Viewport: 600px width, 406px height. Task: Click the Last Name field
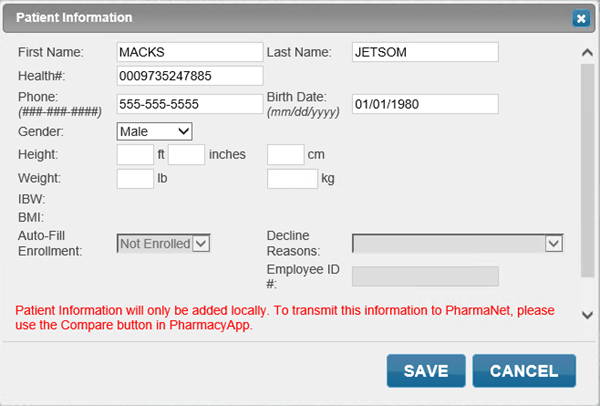(x=425, y=51)
